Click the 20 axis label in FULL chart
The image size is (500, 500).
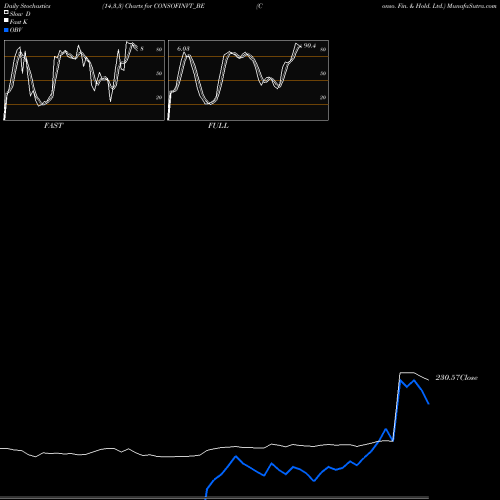click(x=323, y=97)
